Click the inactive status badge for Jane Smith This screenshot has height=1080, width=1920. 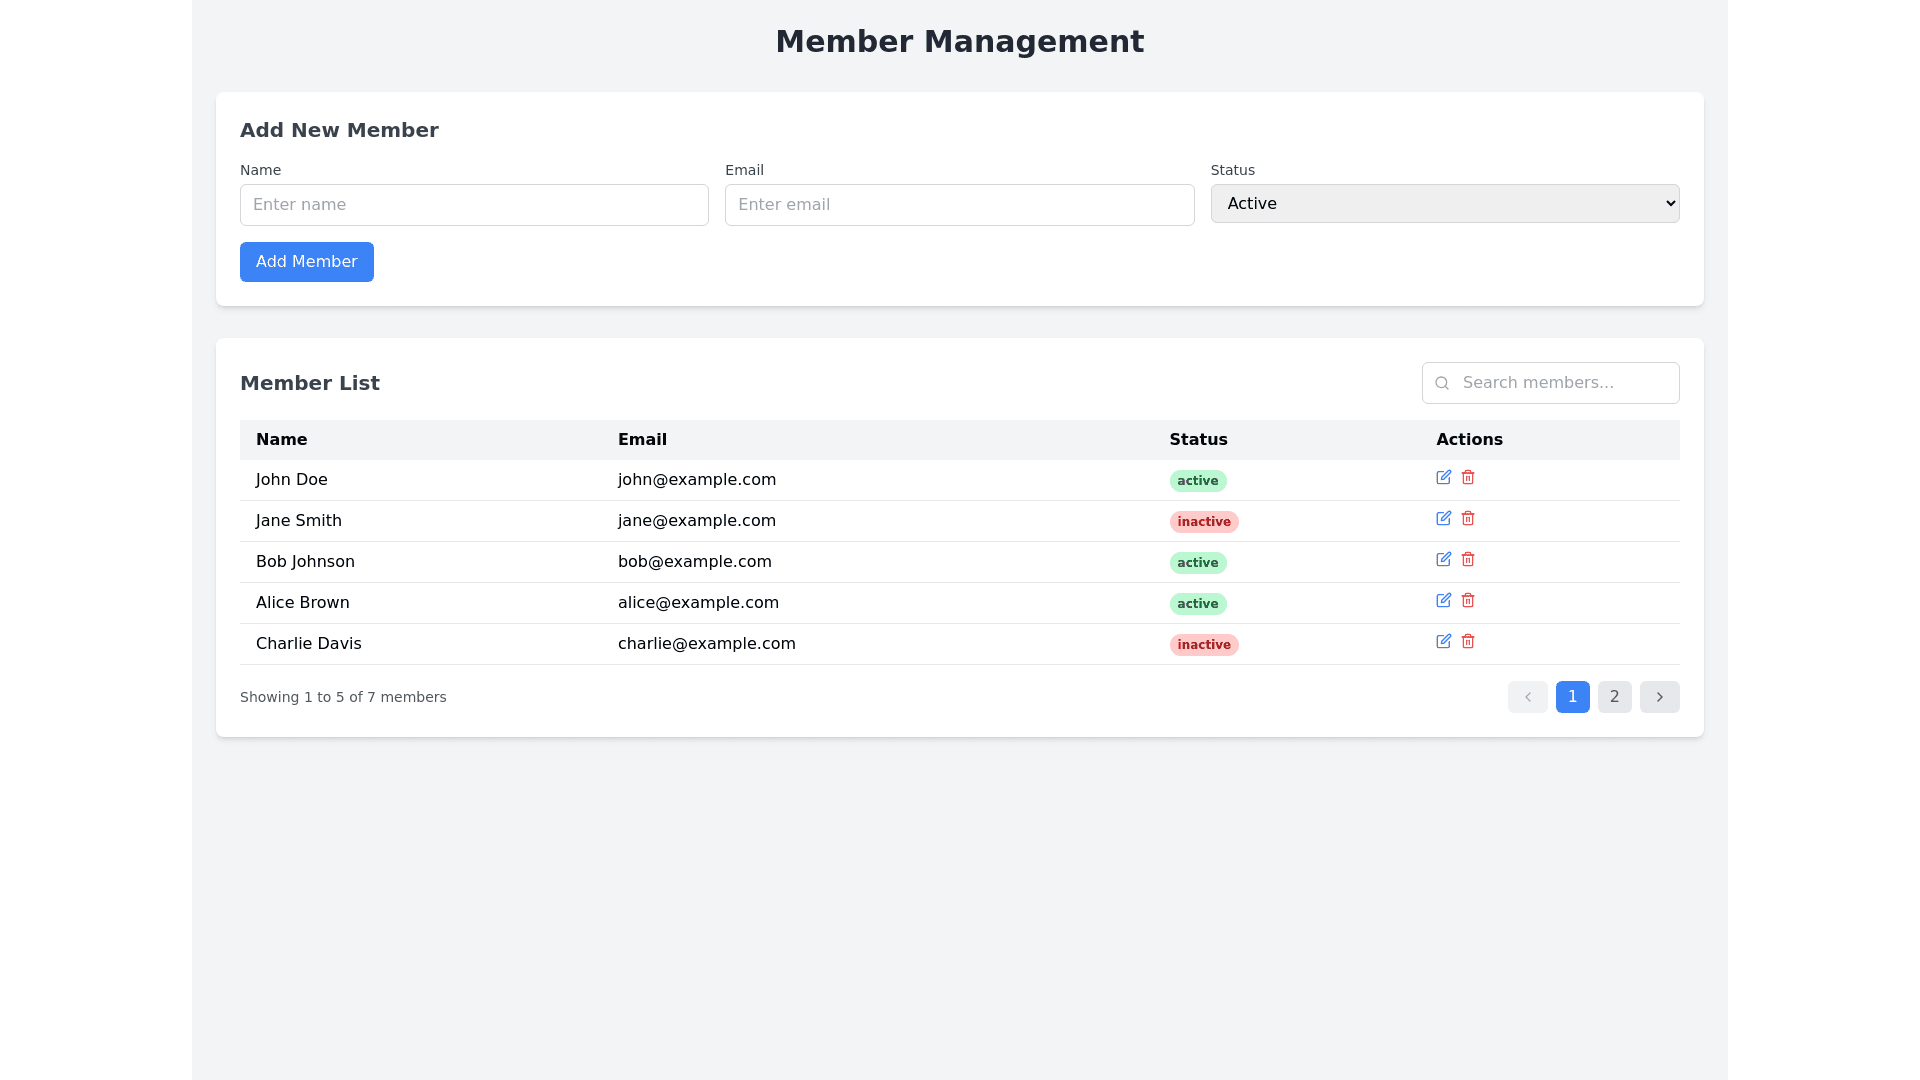pyautogui.click(x=1203, y=522)
